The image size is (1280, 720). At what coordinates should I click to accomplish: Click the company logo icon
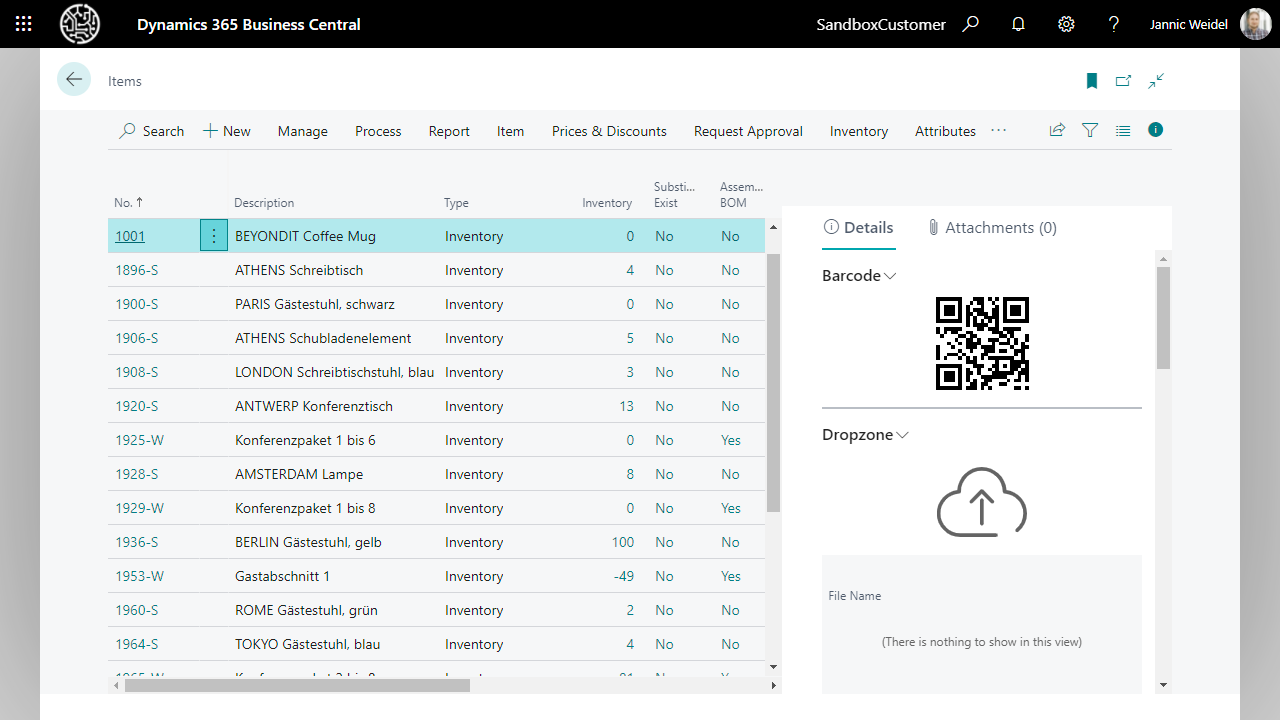click(80, 24)
